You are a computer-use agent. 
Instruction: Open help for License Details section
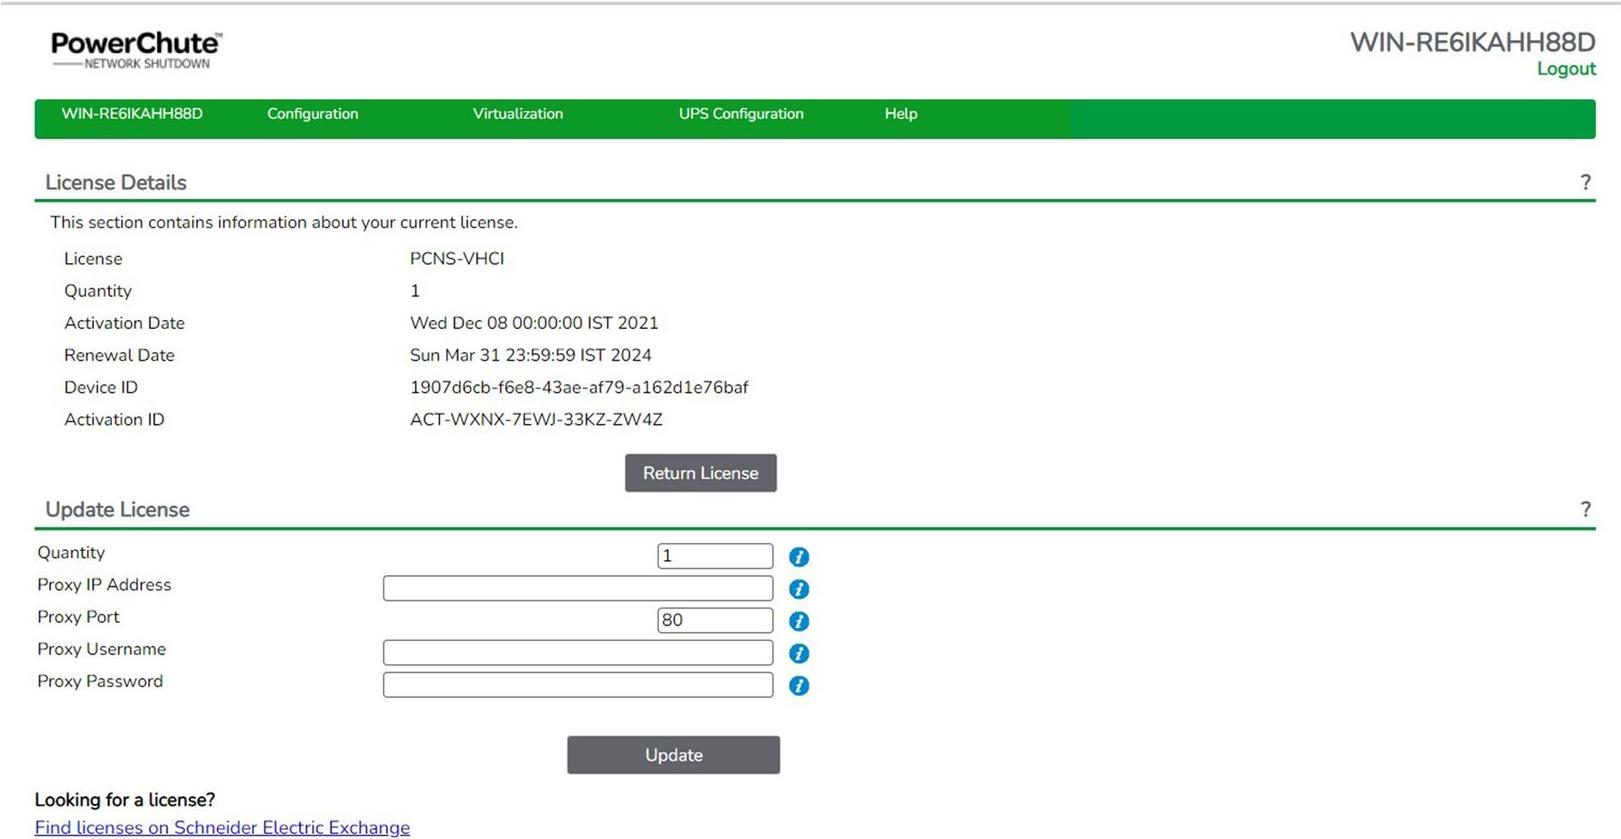(x=1585, y=182)
